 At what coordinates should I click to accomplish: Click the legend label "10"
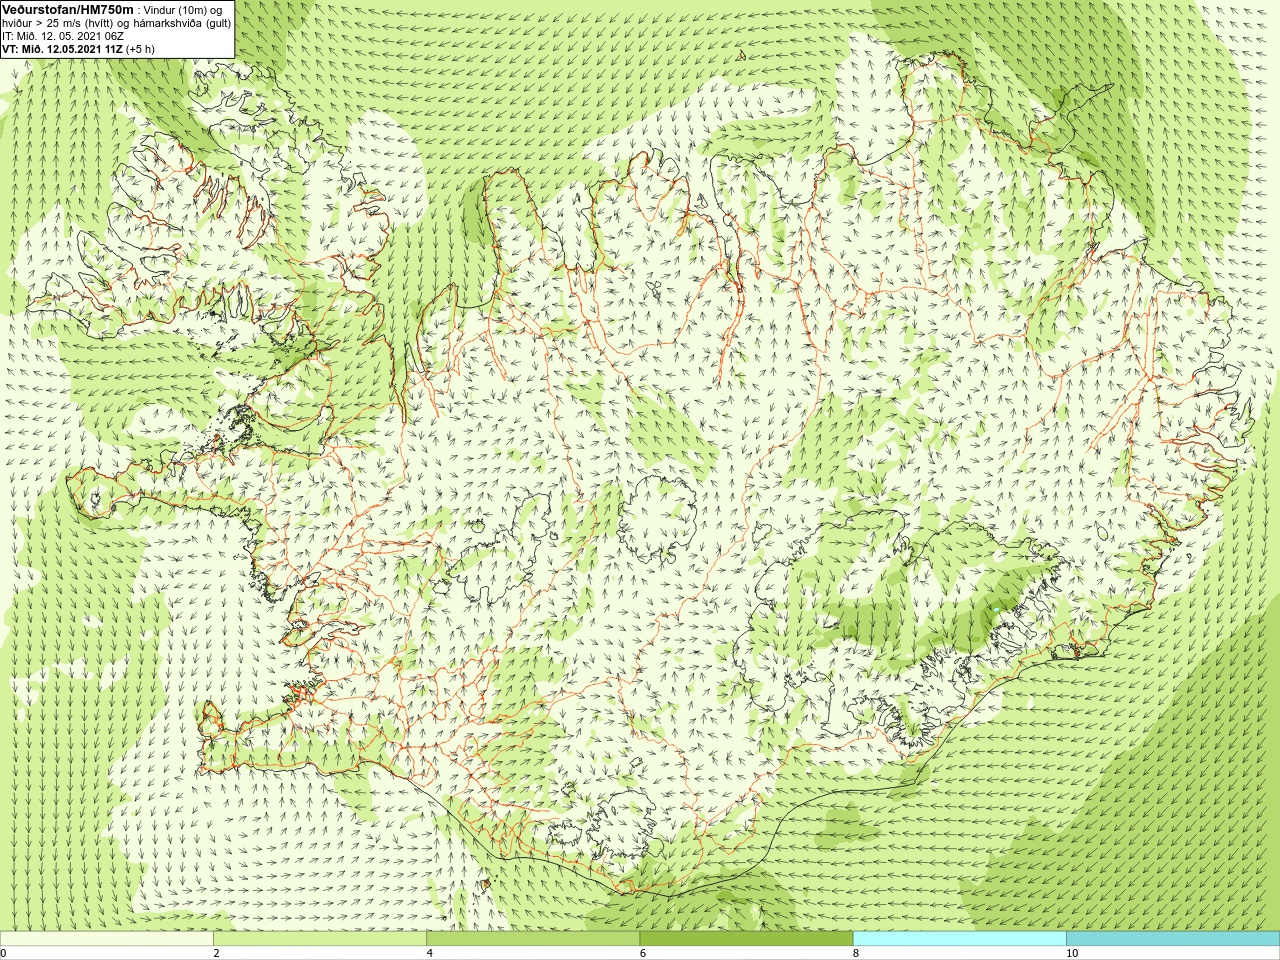pyautogui.click(x=1071, y=953)
